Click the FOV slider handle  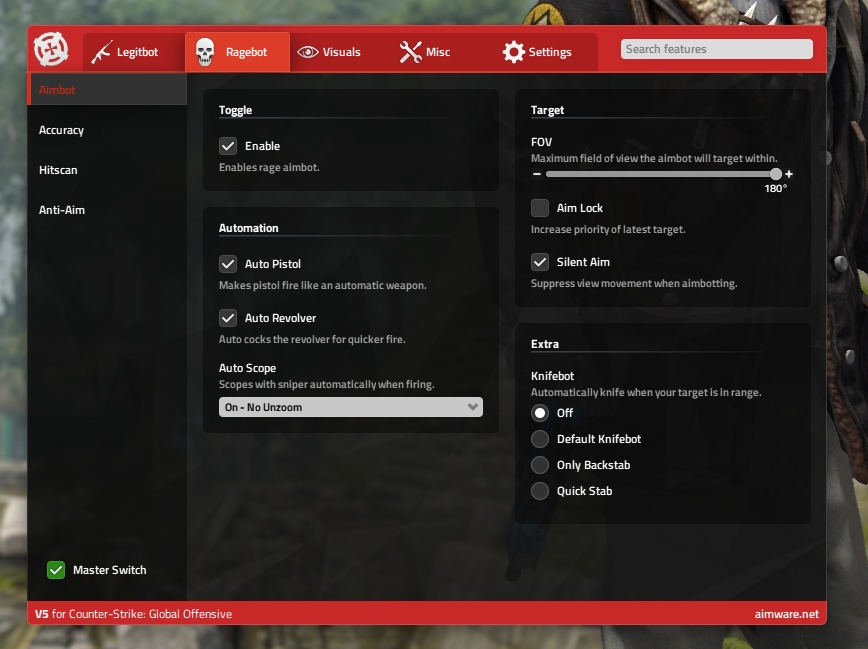(776, 174)
